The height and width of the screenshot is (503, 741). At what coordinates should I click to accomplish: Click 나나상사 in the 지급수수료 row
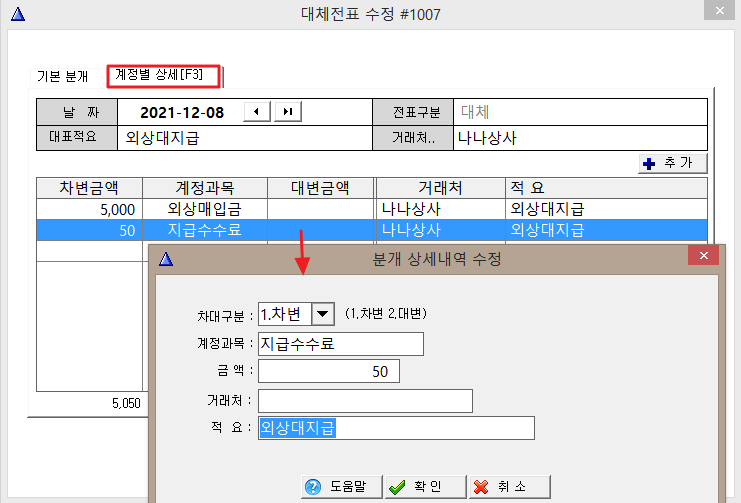click(x=440, y=230)
